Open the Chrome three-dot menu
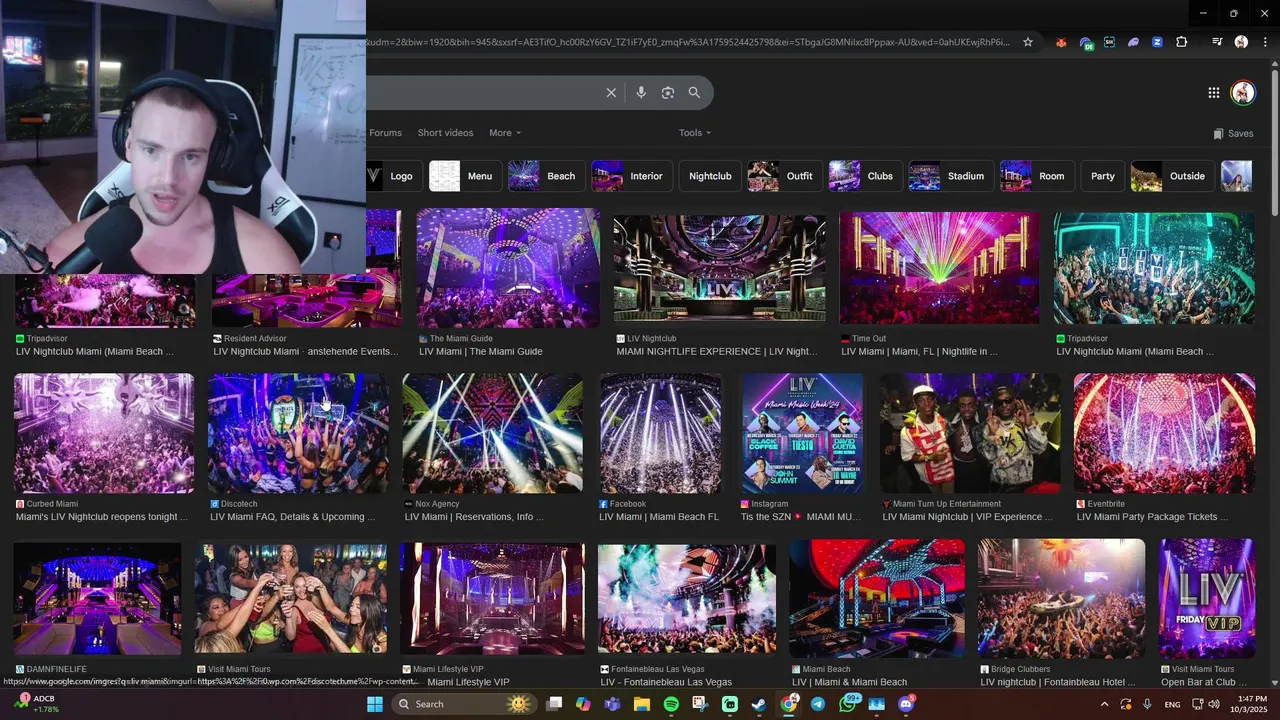1280x720 pixels. click(x=1264, y=42)
